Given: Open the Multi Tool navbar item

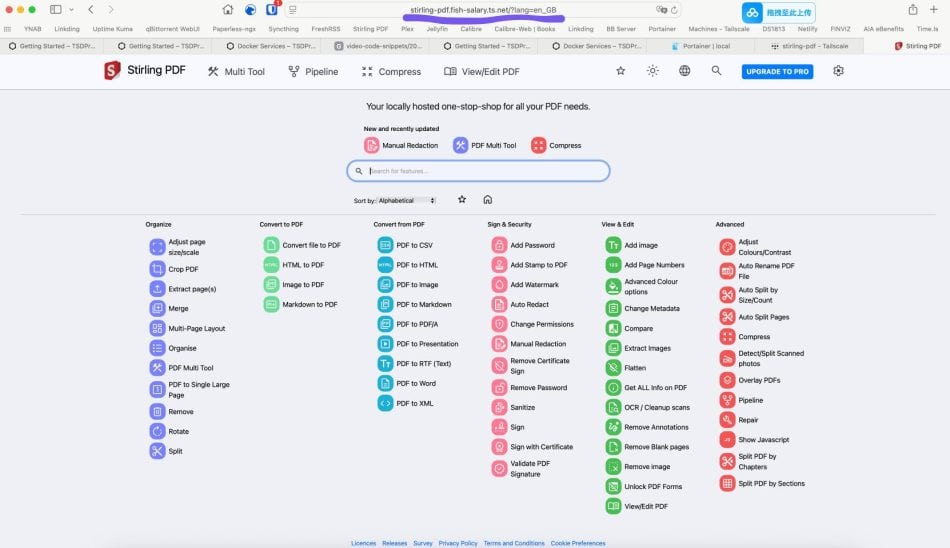Looking at the screenshot, I should (x=236, y=72).
